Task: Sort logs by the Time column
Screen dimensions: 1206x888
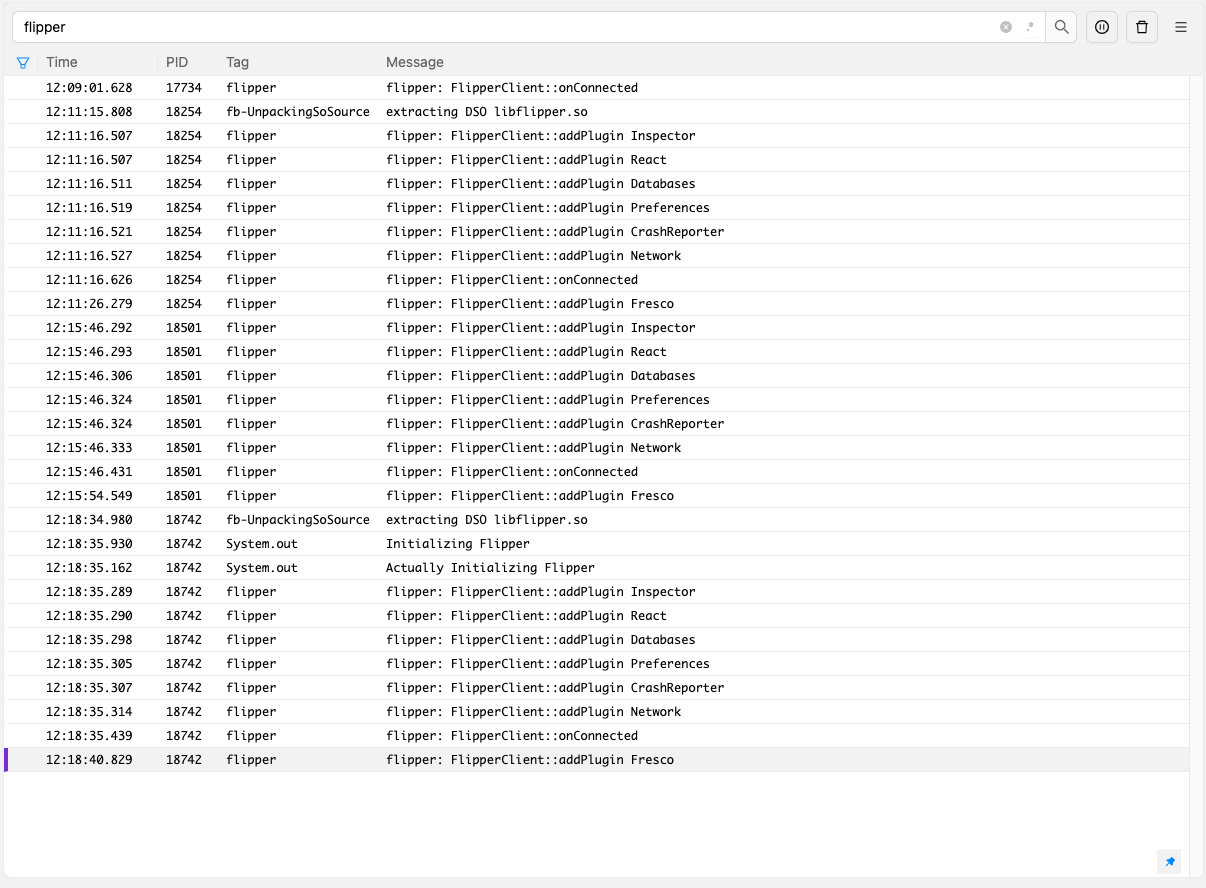Action: pos(62,62)
